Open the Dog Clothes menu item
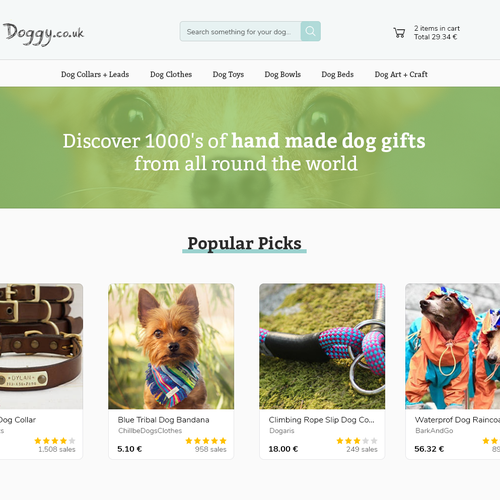500x500 pixels. point(171,74)
